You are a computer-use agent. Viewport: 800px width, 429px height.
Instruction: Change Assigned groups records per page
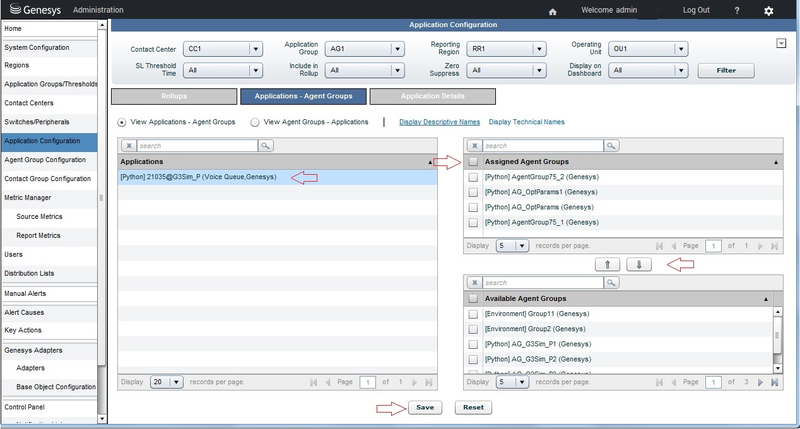click(512, 246)
